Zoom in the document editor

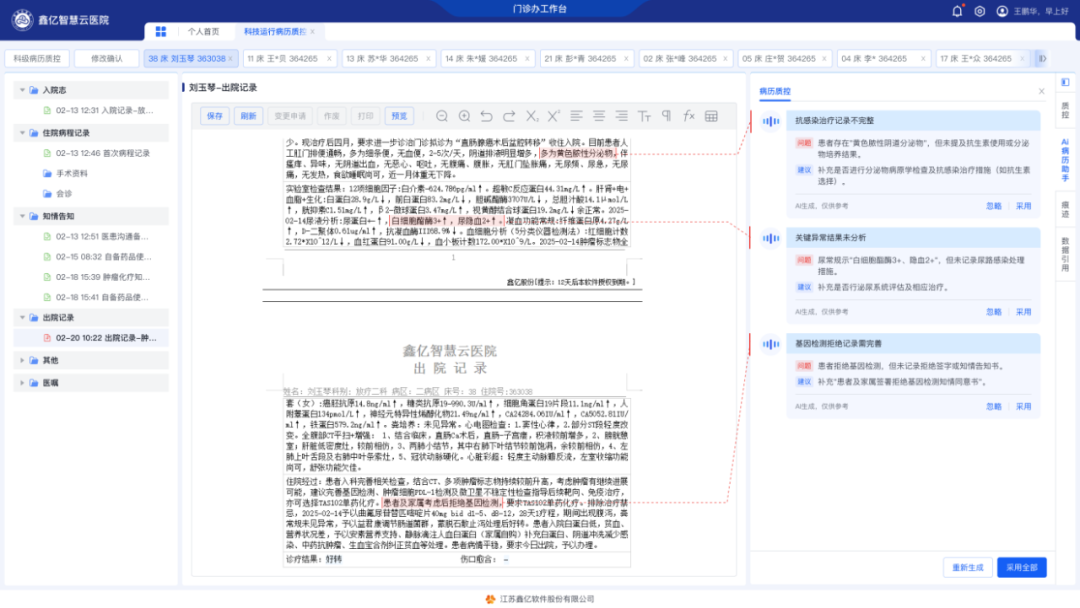point(464,116)
